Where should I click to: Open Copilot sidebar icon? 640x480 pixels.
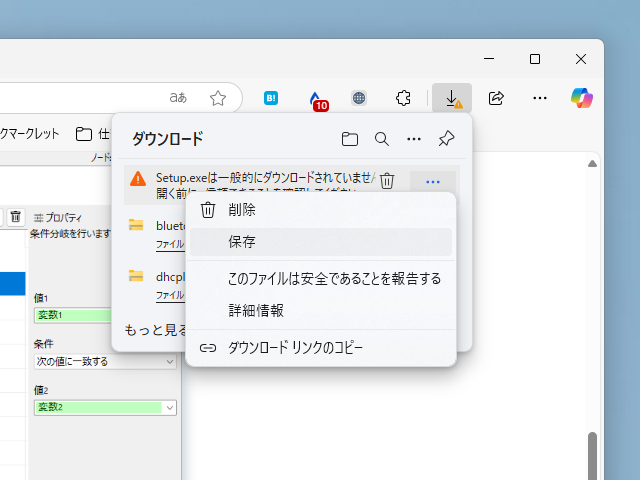(x=582, y=98)
